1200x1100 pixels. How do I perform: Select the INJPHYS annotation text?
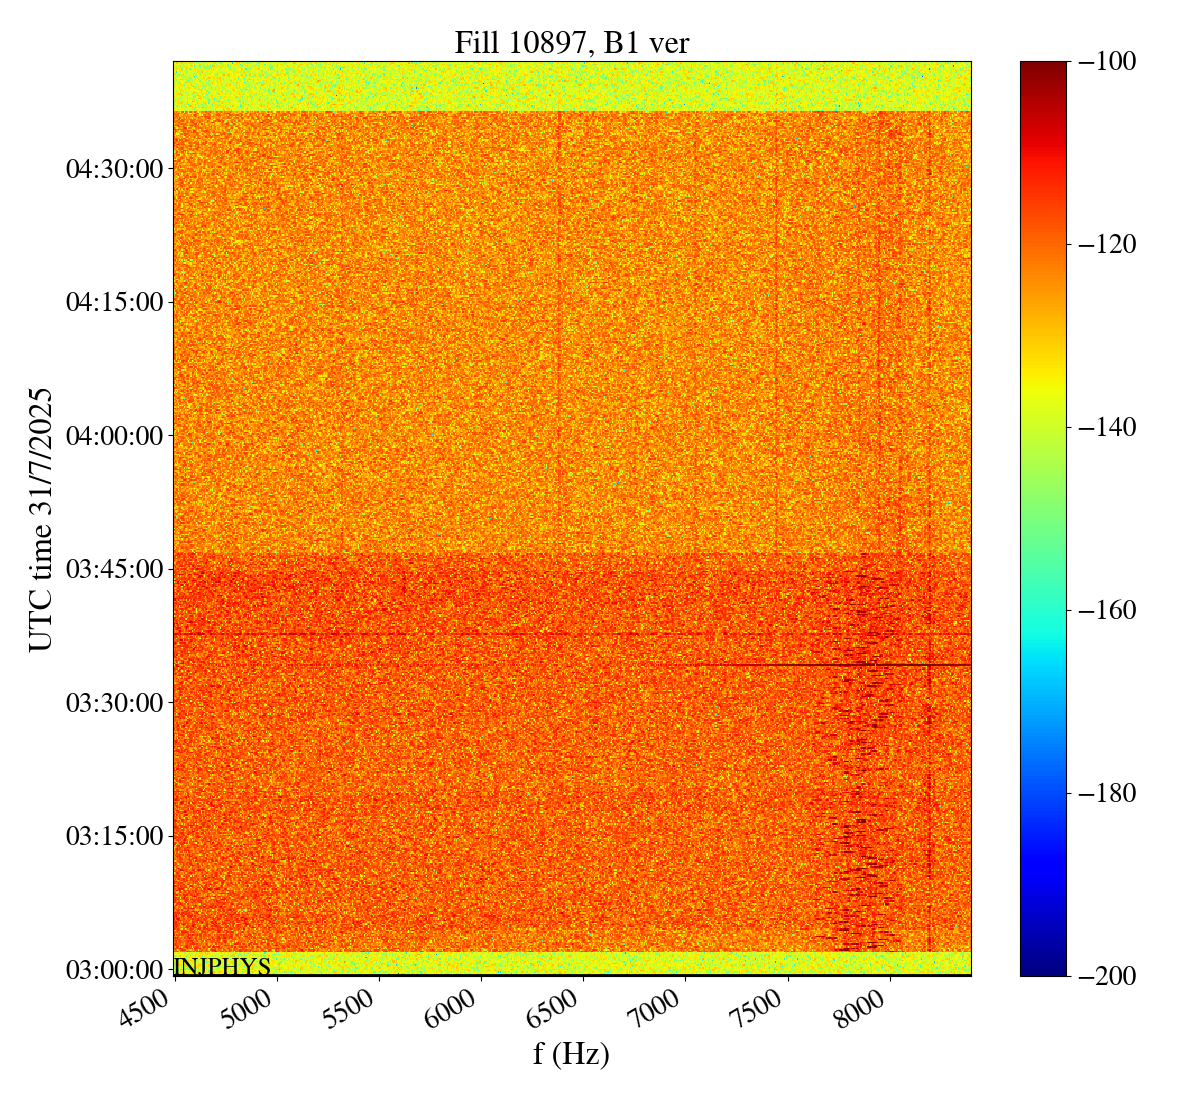point(222,966)
